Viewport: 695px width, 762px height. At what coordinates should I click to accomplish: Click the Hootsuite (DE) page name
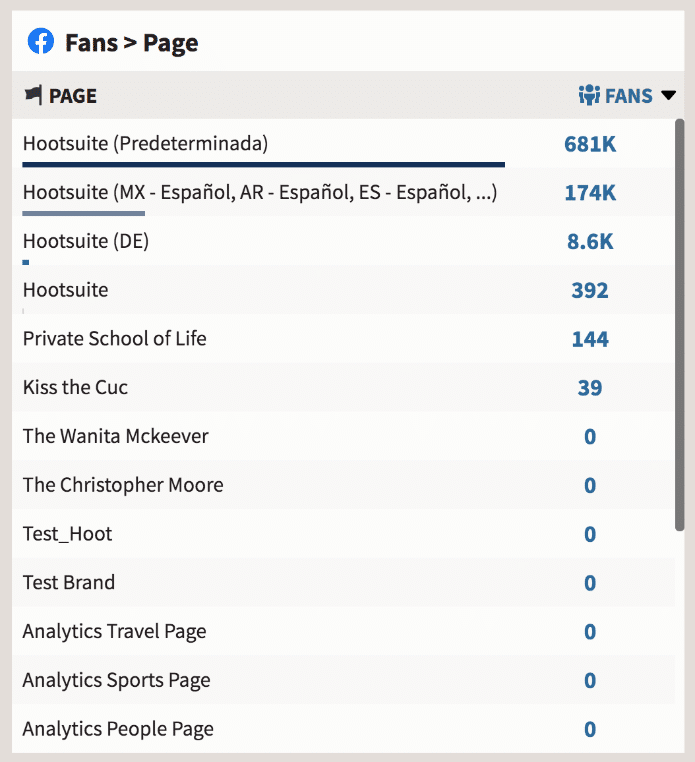point(85,241)
